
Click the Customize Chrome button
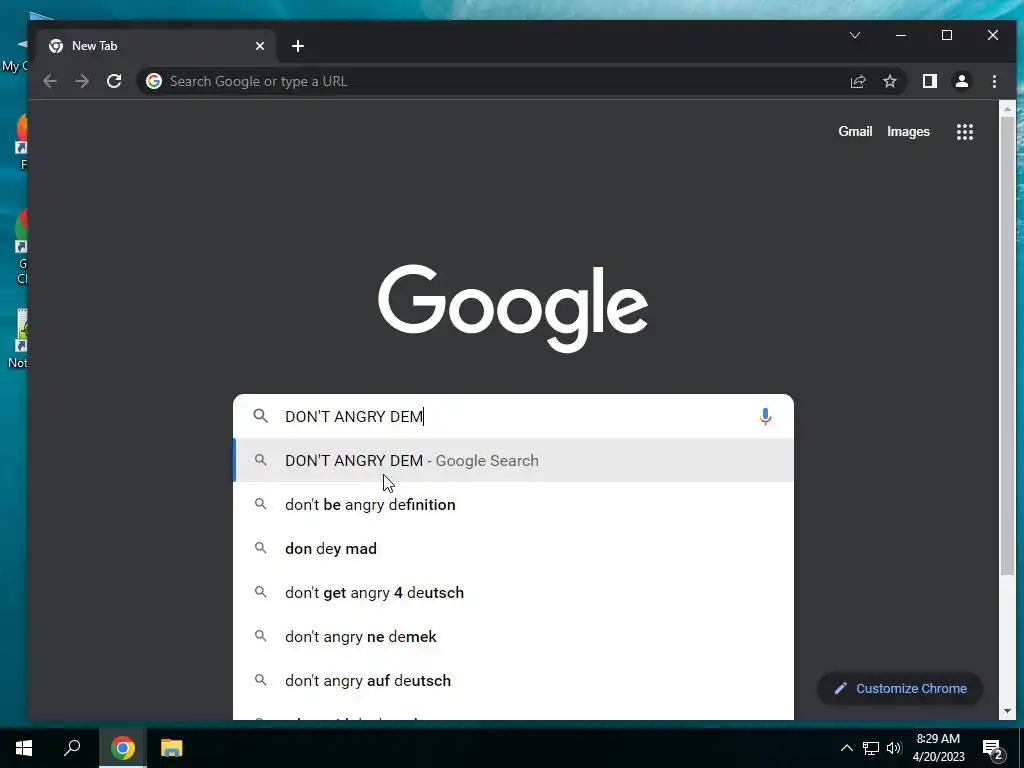tap(900, 688)
